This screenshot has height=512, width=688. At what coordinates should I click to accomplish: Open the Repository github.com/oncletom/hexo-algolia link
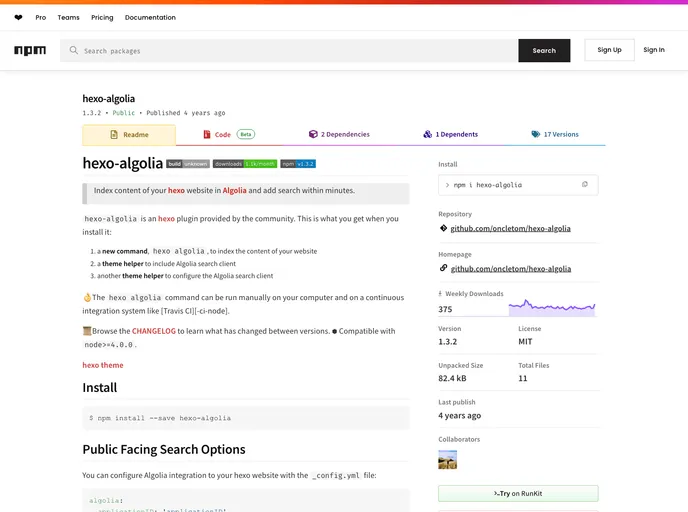coord(510,228)
